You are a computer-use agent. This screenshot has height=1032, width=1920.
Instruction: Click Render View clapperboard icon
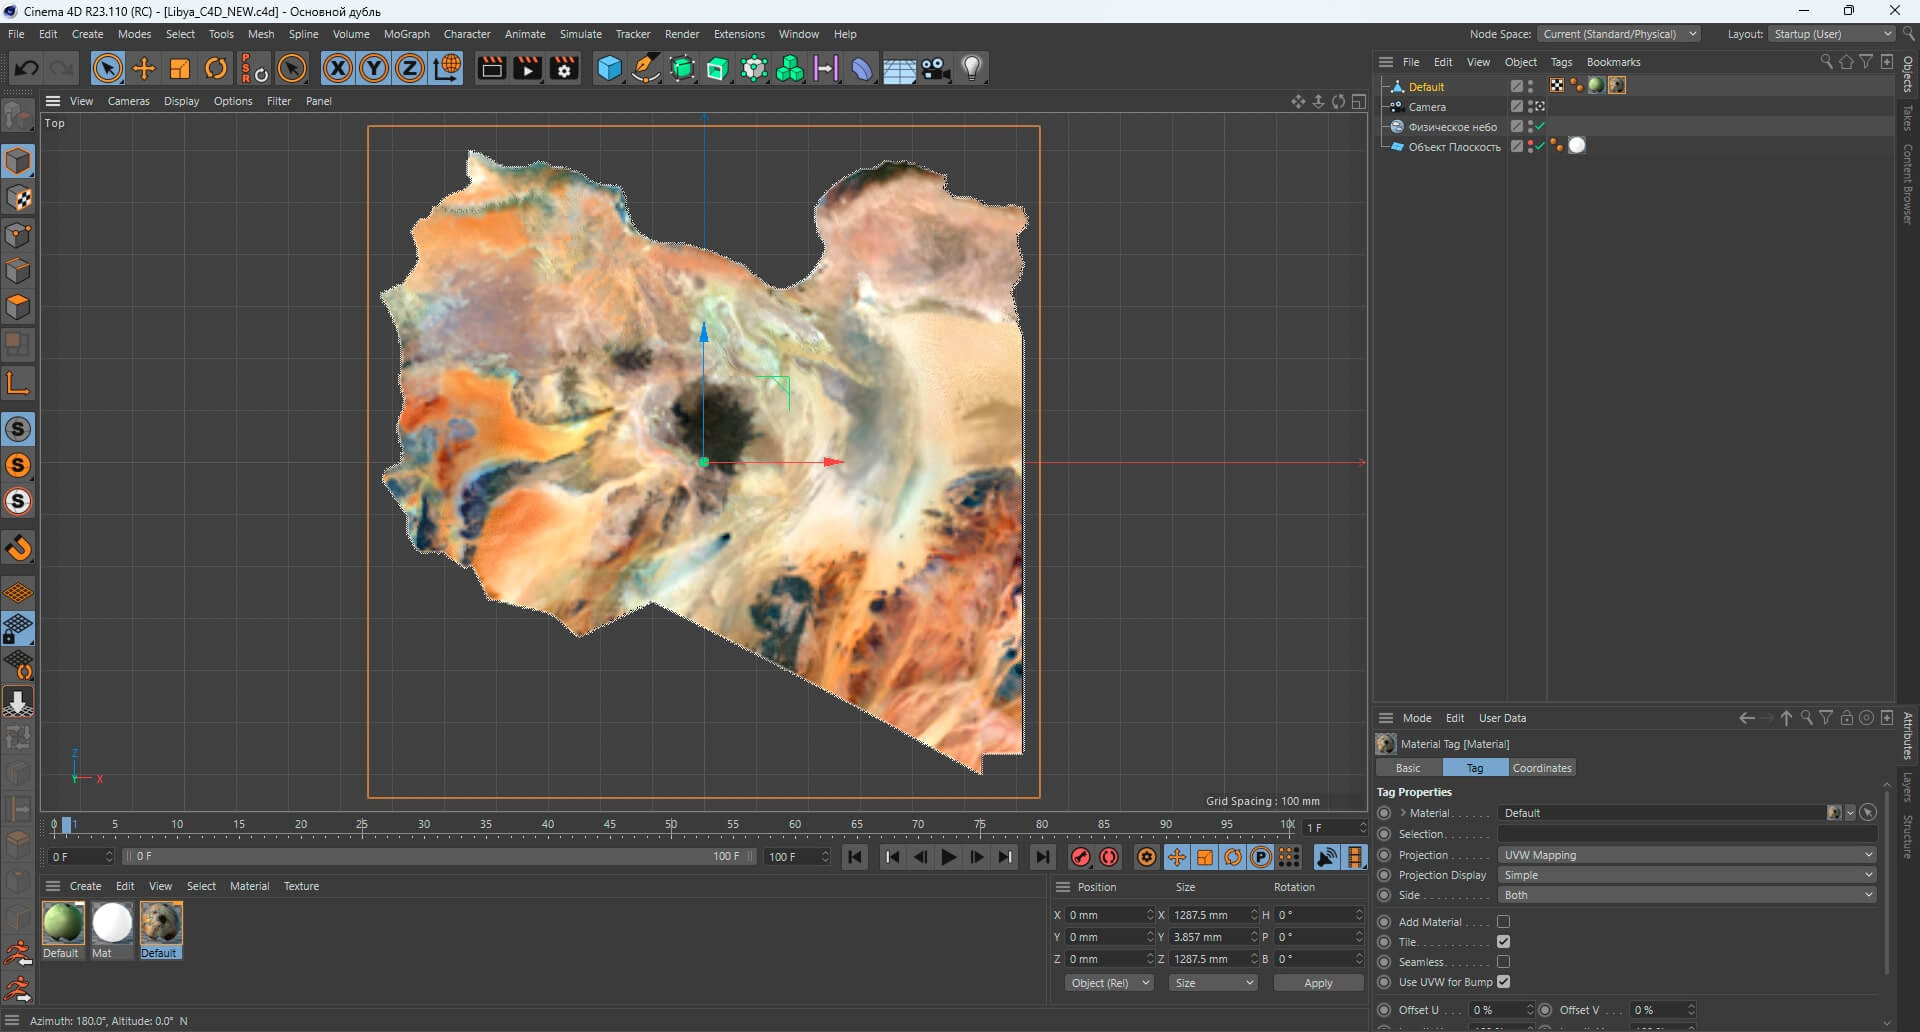pyautogui.click(x=491, y=68)
